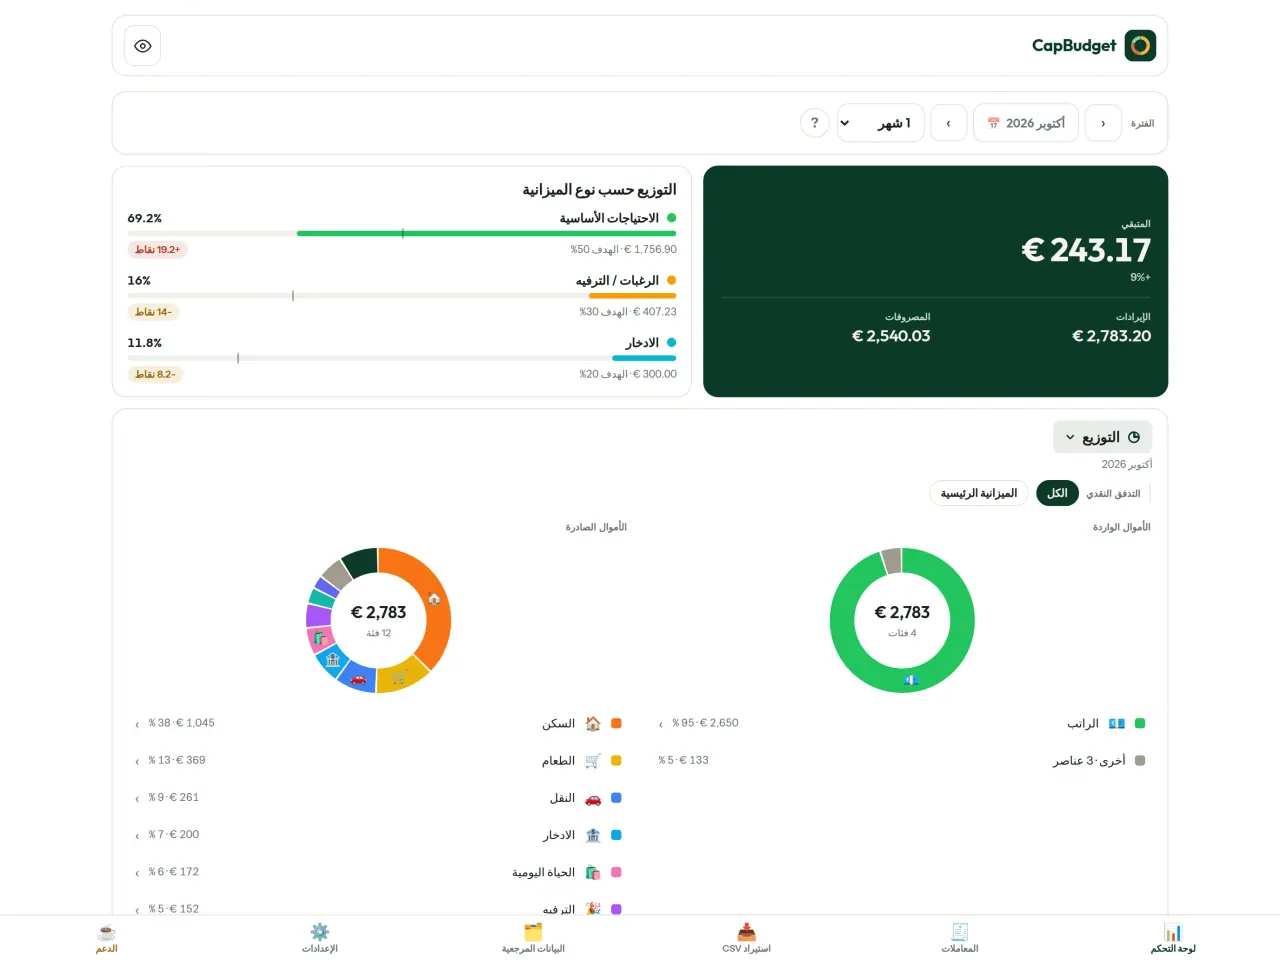Click the car icon on the donut chart
Image resolution: width=1280 pixels, height=960 pixels.
coord(358,678)
